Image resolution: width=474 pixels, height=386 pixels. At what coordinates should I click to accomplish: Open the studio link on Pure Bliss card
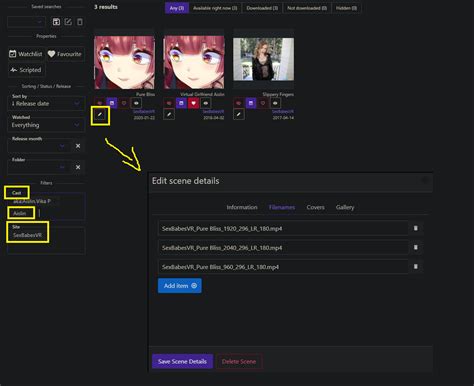(x=144, y=111)
